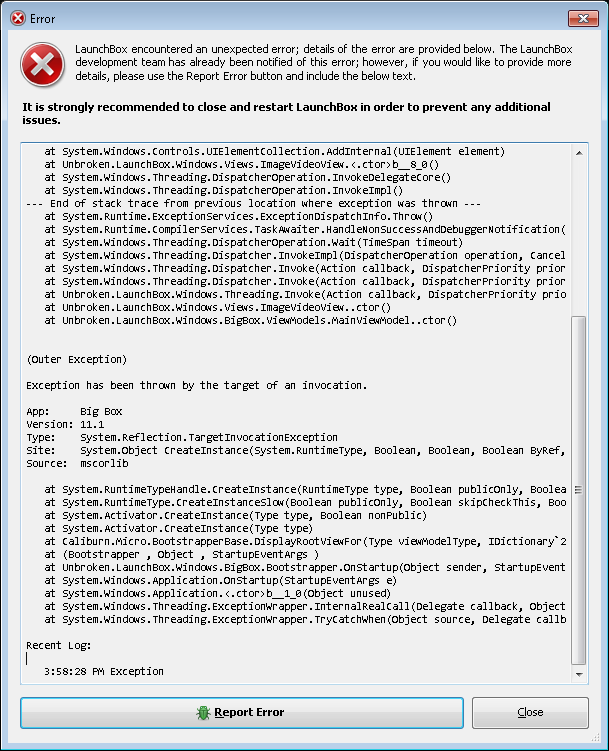Click the Report Error button
This screenshot has height=751, width=609.
[242, 713]
